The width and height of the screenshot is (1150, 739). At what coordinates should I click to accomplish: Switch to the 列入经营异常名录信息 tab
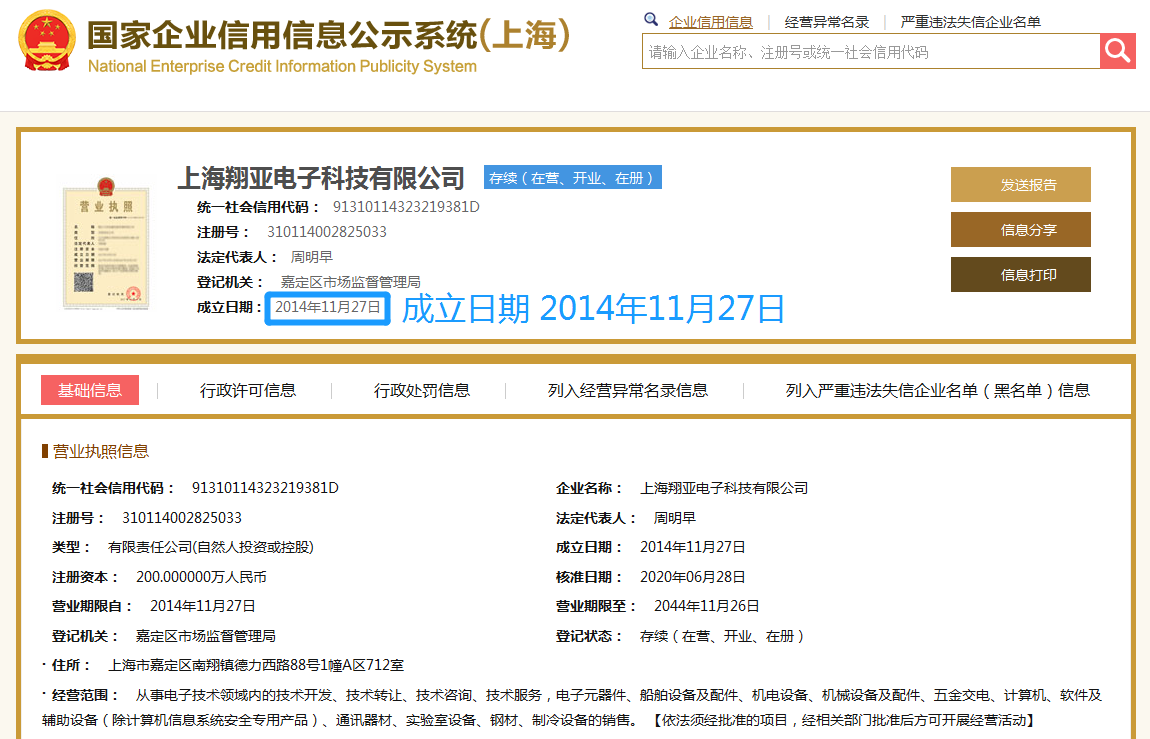[x=628, y=390]
